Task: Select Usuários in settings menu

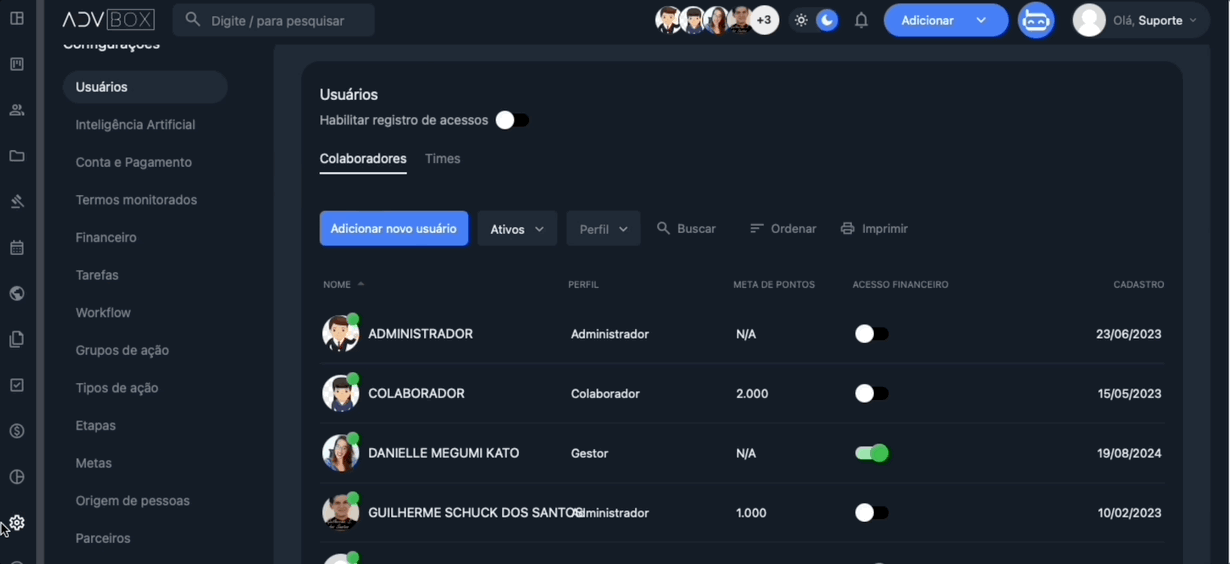Action: click(x=145, y=87)
